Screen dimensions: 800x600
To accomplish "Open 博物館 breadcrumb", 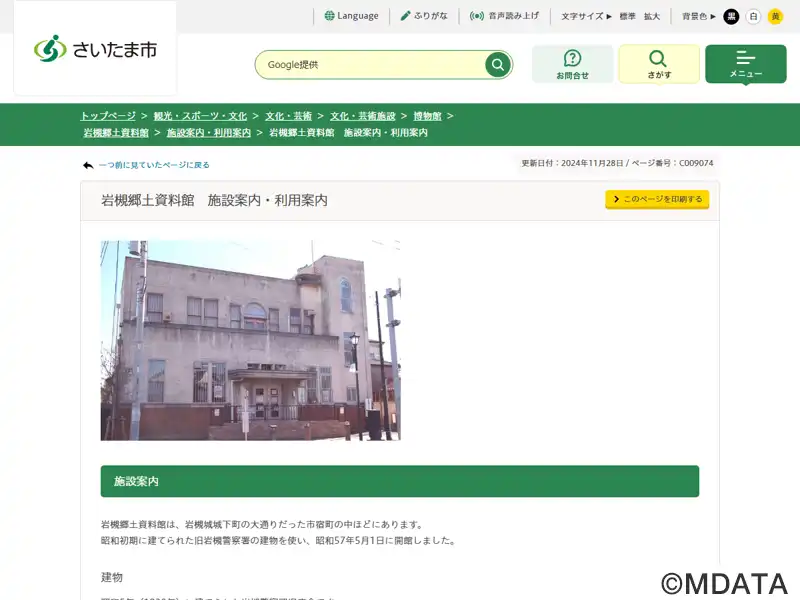I will coord(427,116).
